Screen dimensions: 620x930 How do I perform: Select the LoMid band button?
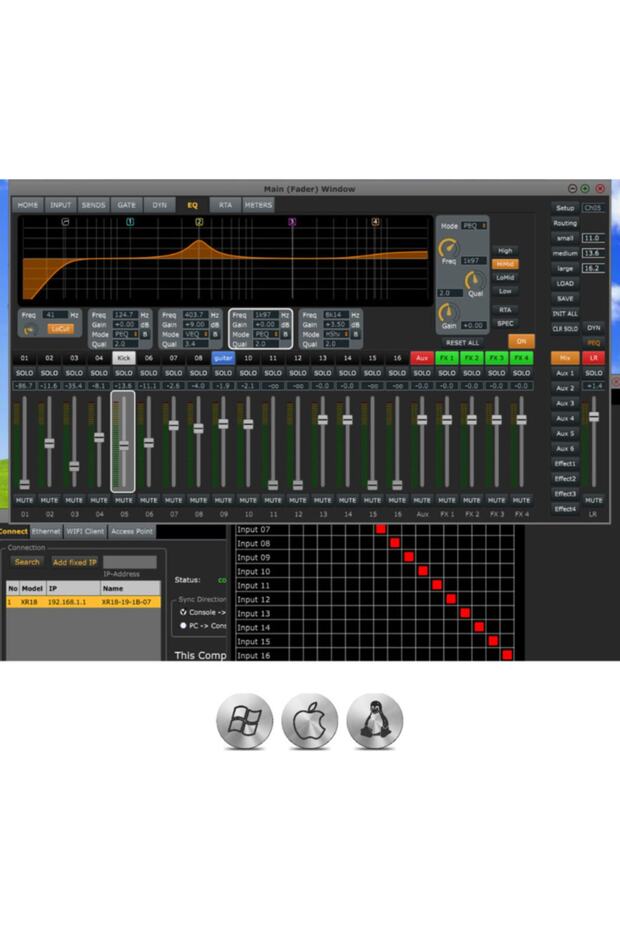tap(505, 278)
